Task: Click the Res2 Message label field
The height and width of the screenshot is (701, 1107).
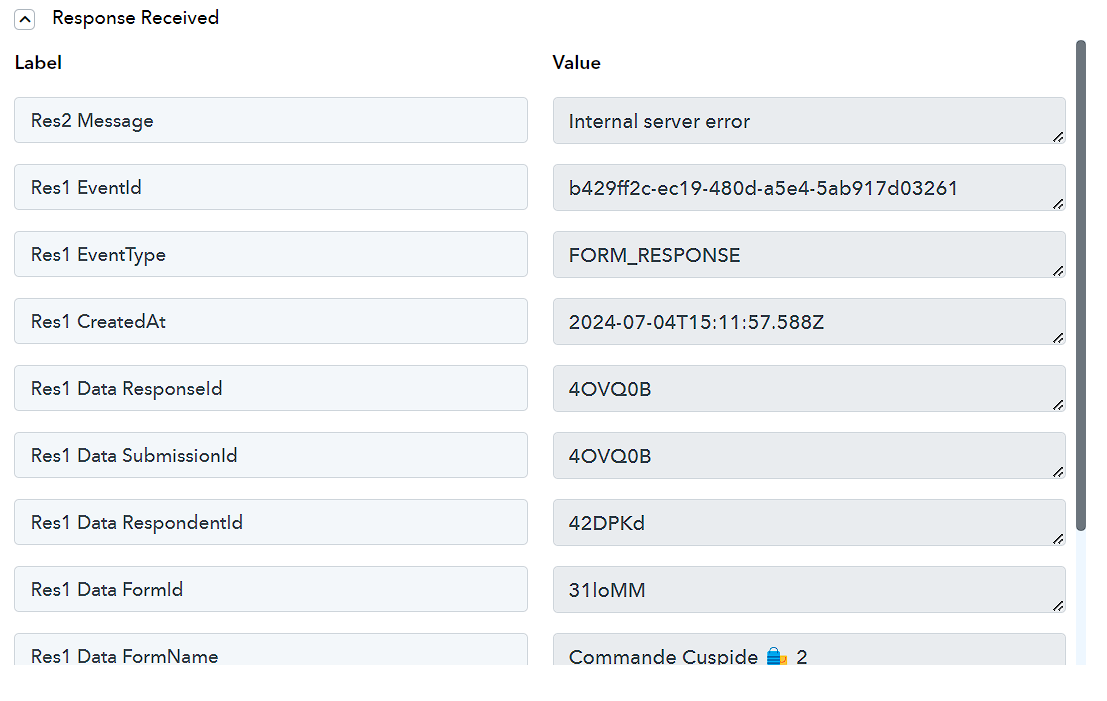Action: coord(270,120)
